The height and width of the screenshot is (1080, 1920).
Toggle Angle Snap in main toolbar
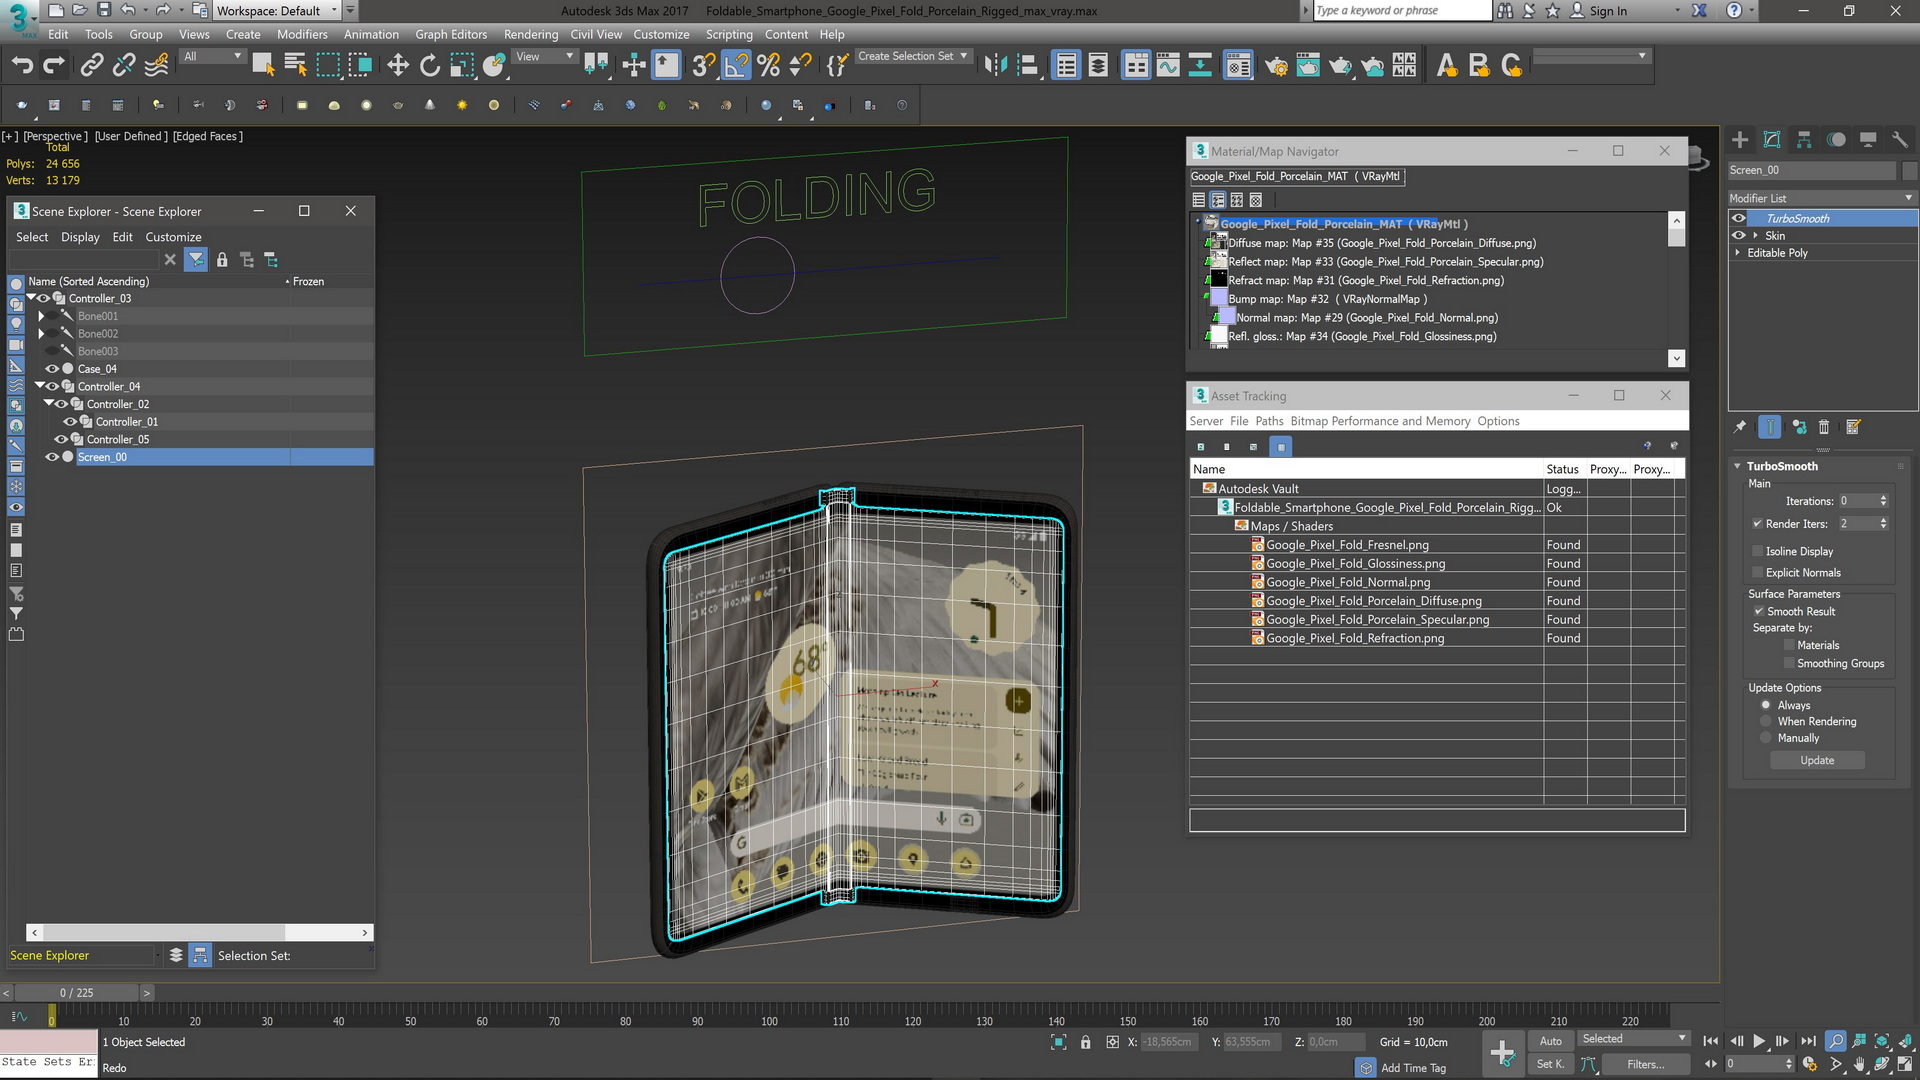click(736, 66)
